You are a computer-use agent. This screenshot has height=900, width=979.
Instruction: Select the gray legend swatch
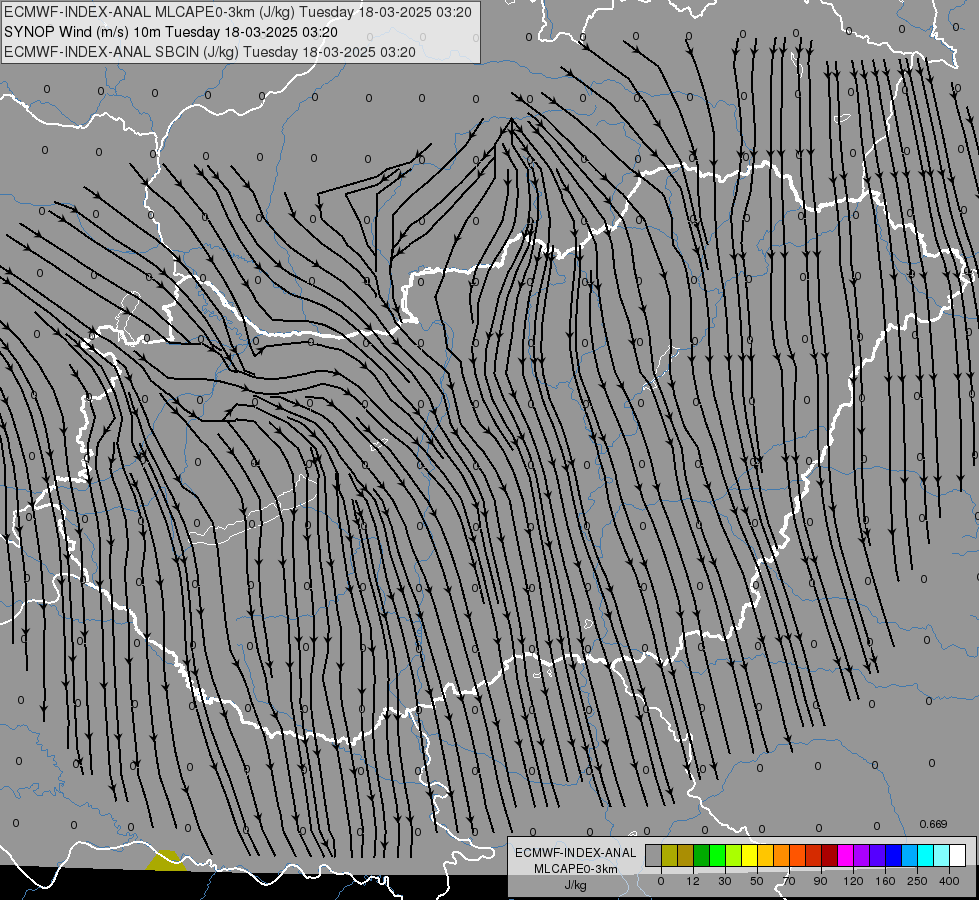tap(654, 855)
